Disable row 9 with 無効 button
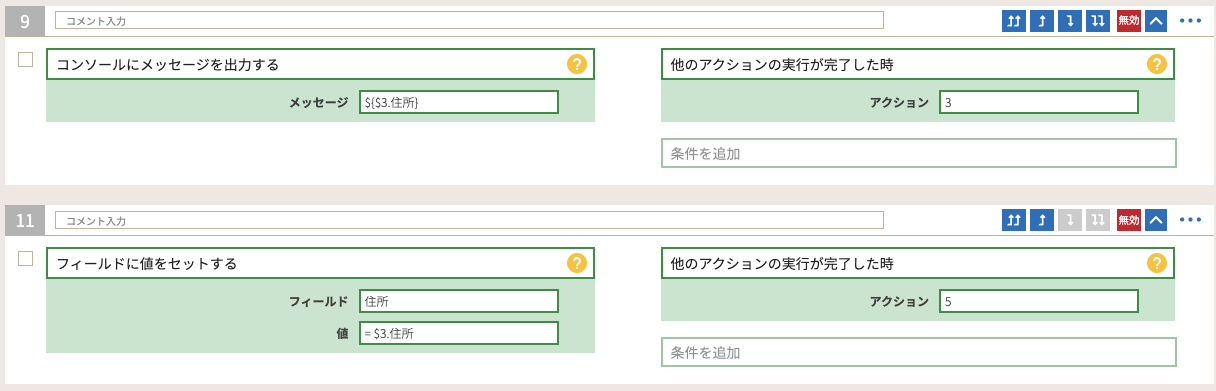Viewport: 1216px width, 391px height. tap(1129, 20)
